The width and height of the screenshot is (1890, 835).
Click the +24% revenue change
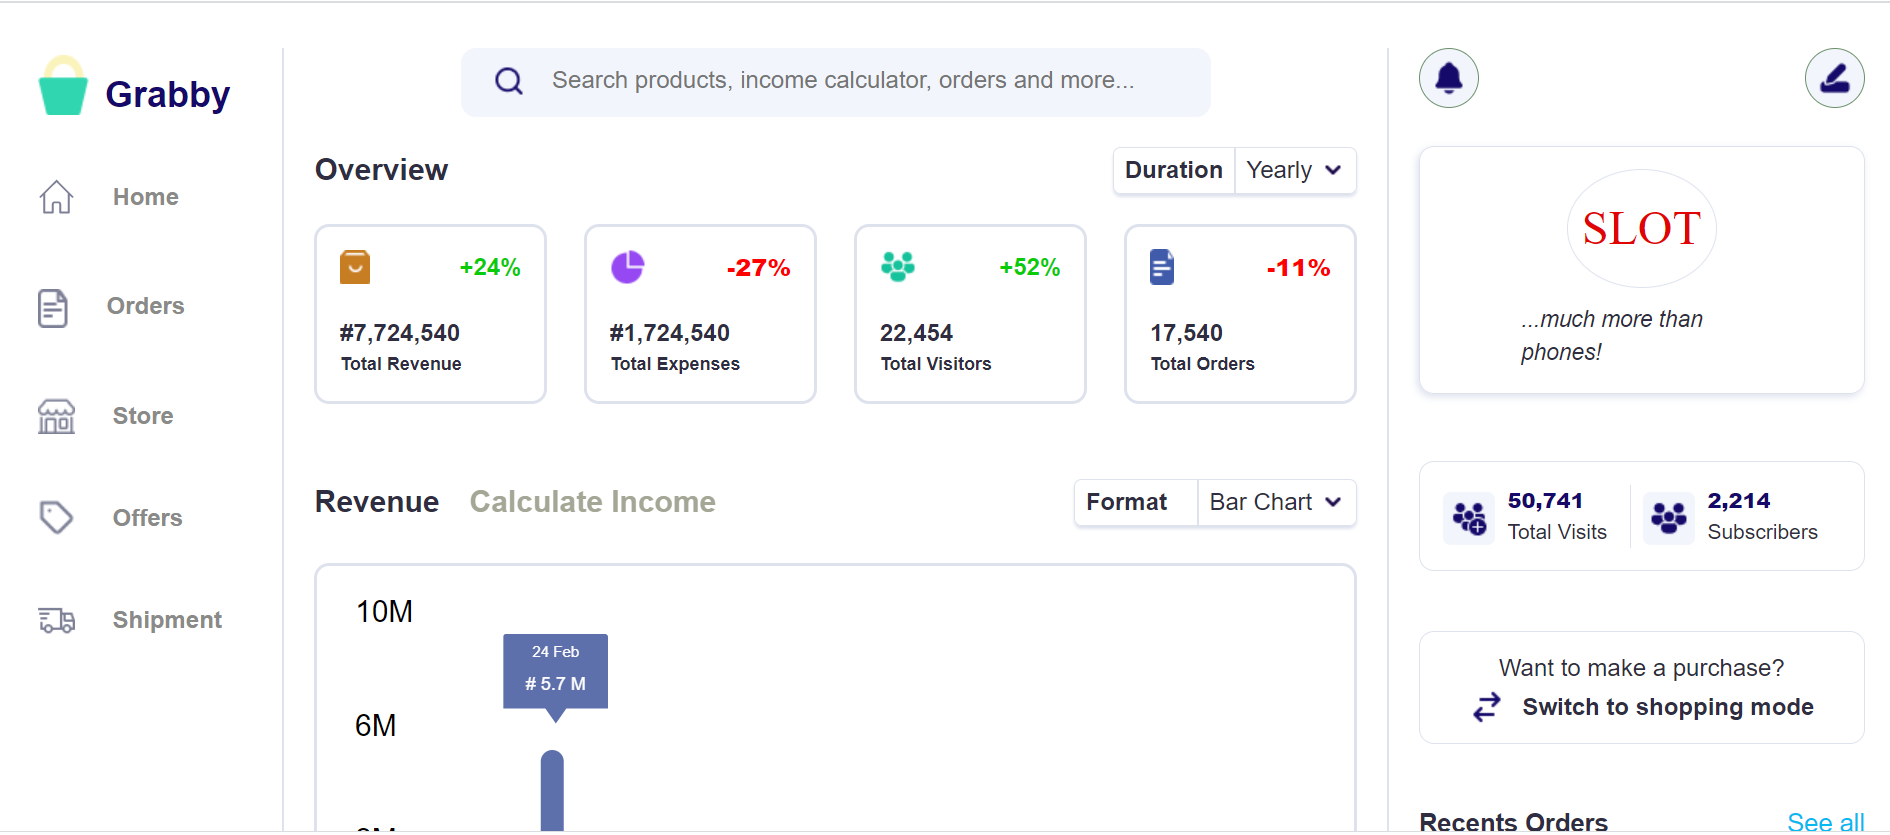tap(490, 268)
